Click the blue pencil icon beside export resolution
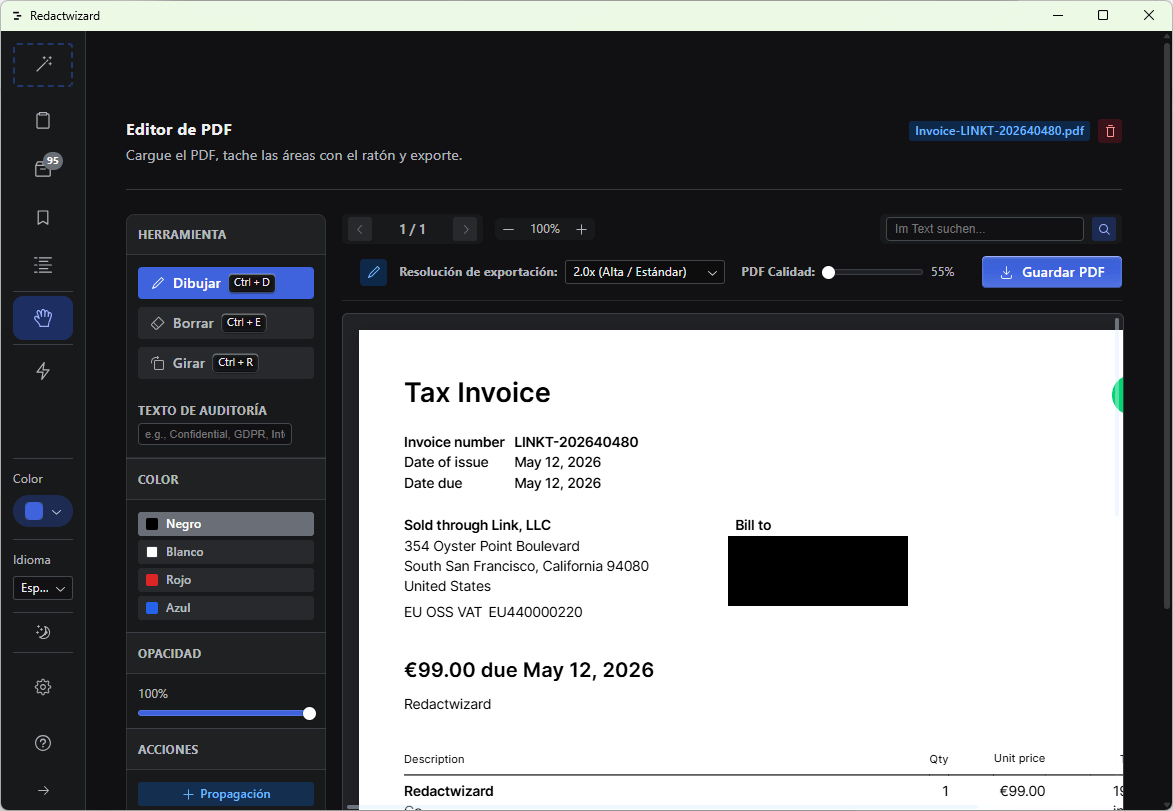Image resolution: width=1173 pixels, height=811 pixels. (x=373, y=272)
